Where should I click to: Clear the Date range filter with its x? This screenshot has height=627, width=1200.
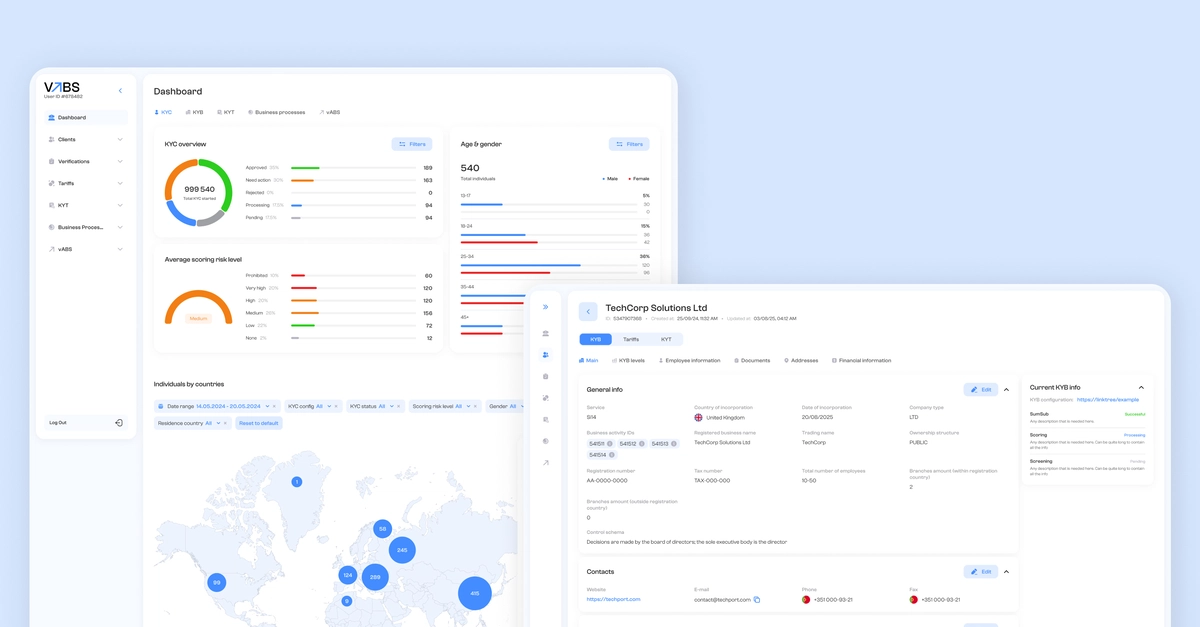(x=275, y=407)
